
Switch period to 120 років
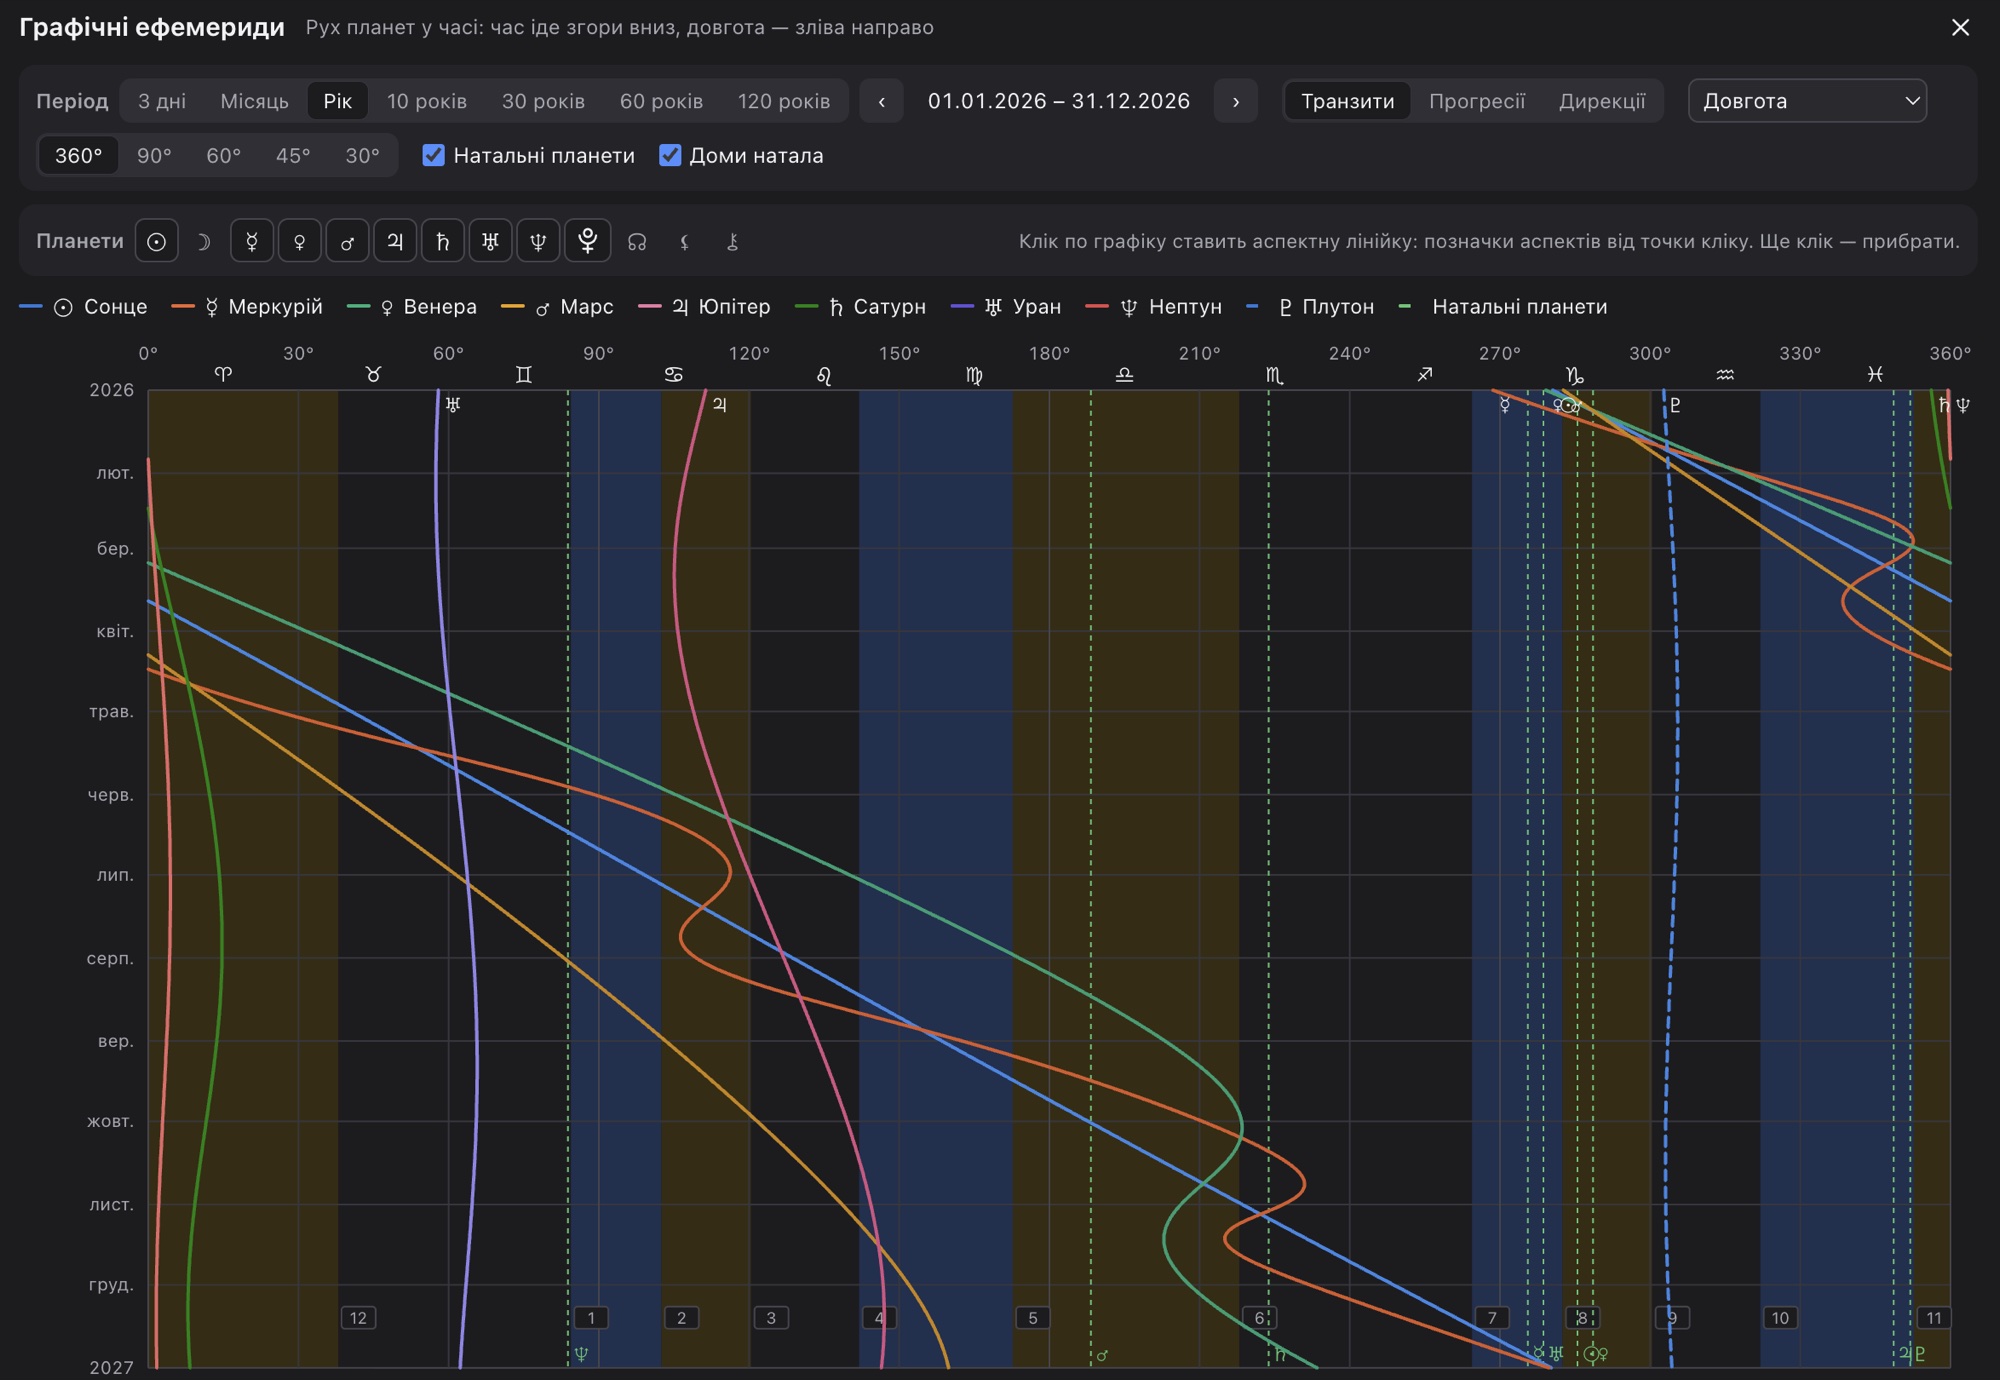click(x=784, y=101)
